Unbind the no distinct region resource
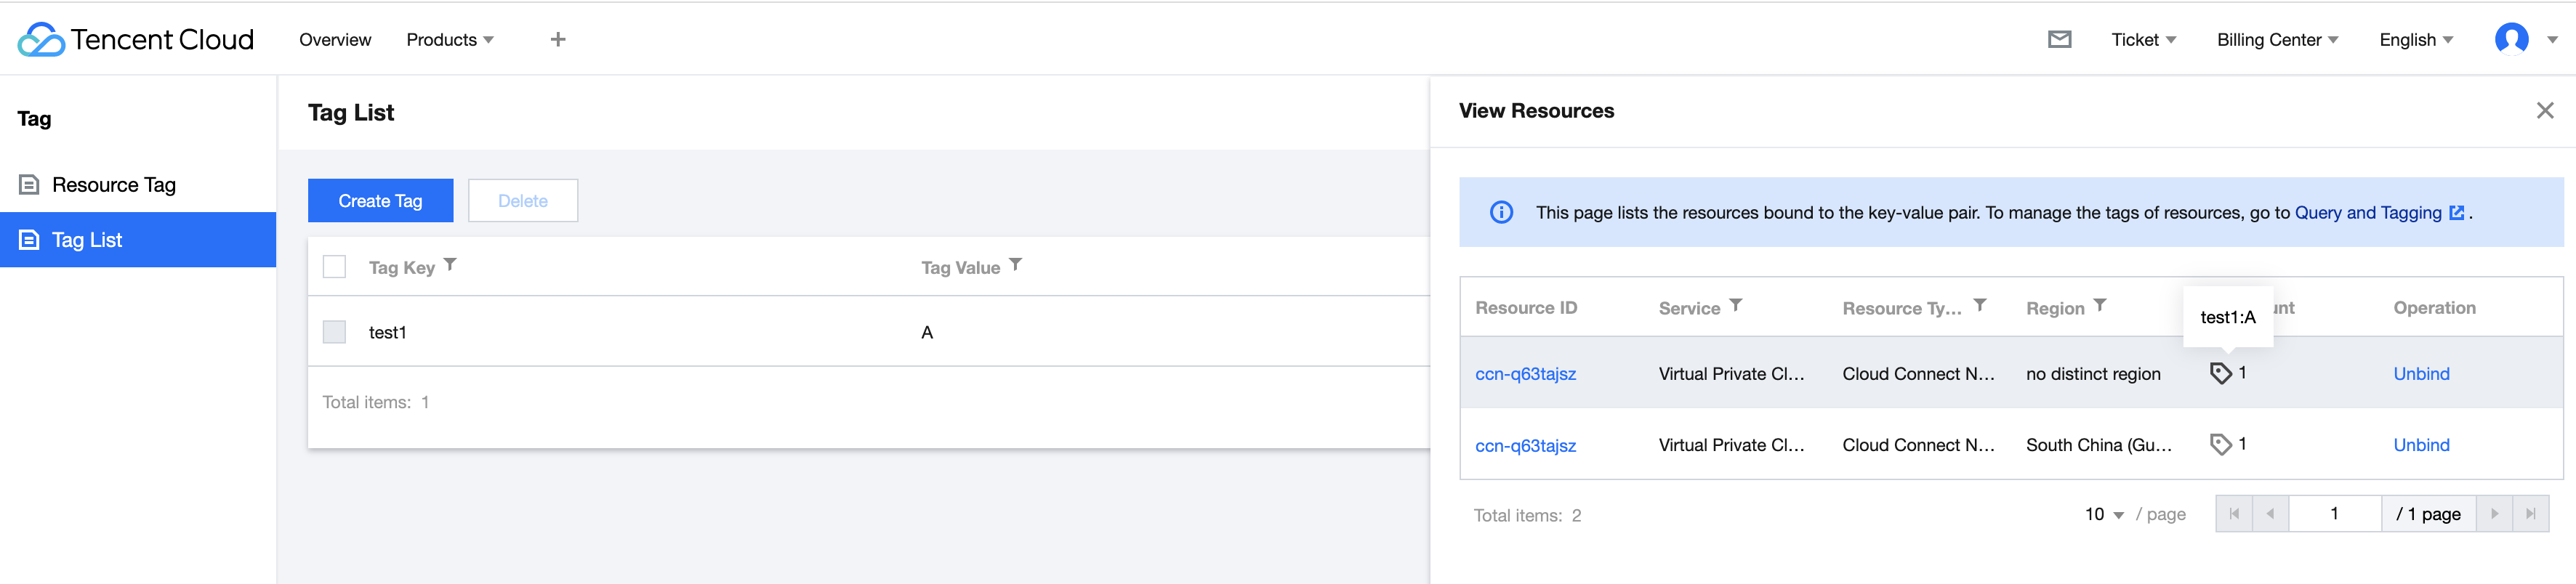This screenshot has height=584, width=2576. [2421, 374]
